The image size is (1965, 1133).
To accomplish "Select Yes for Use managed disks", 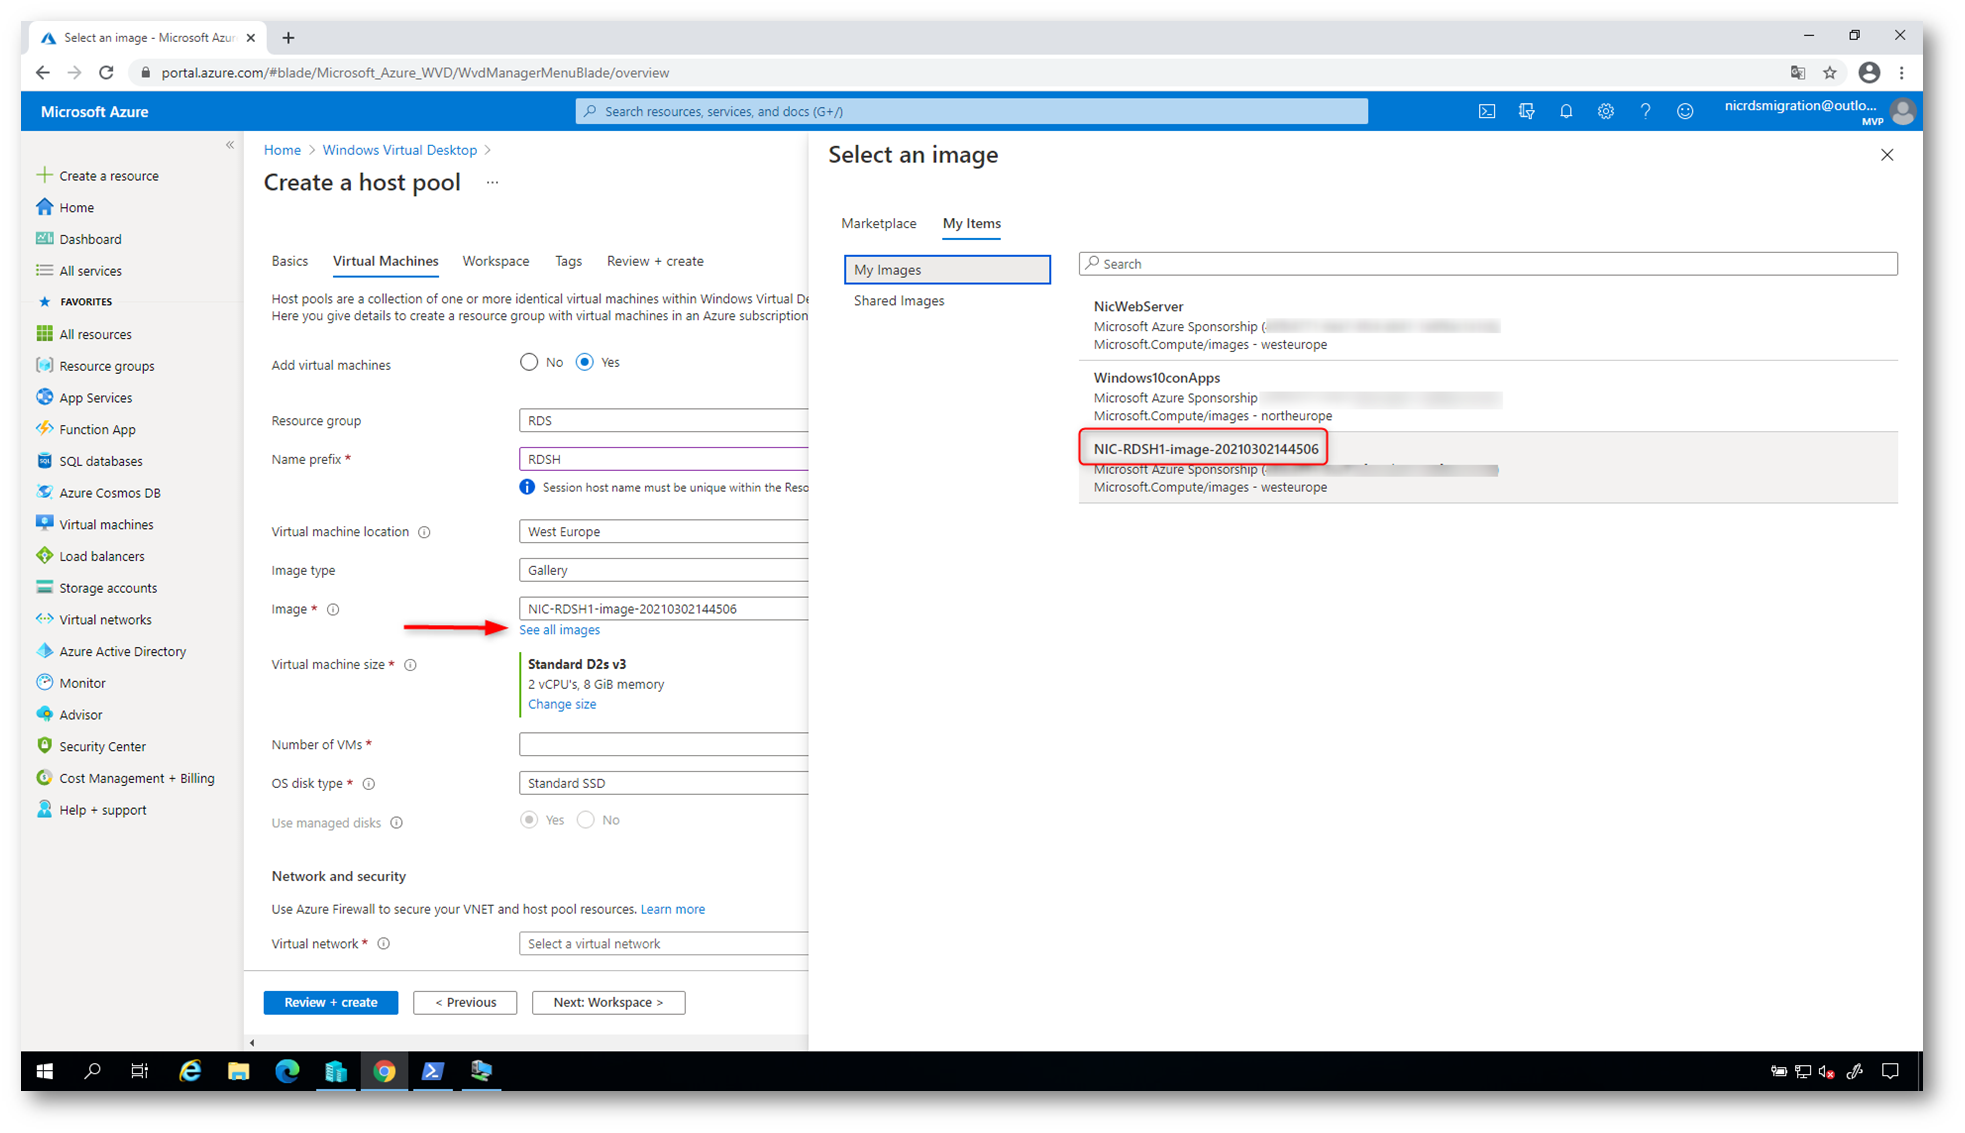I will 529,820.
